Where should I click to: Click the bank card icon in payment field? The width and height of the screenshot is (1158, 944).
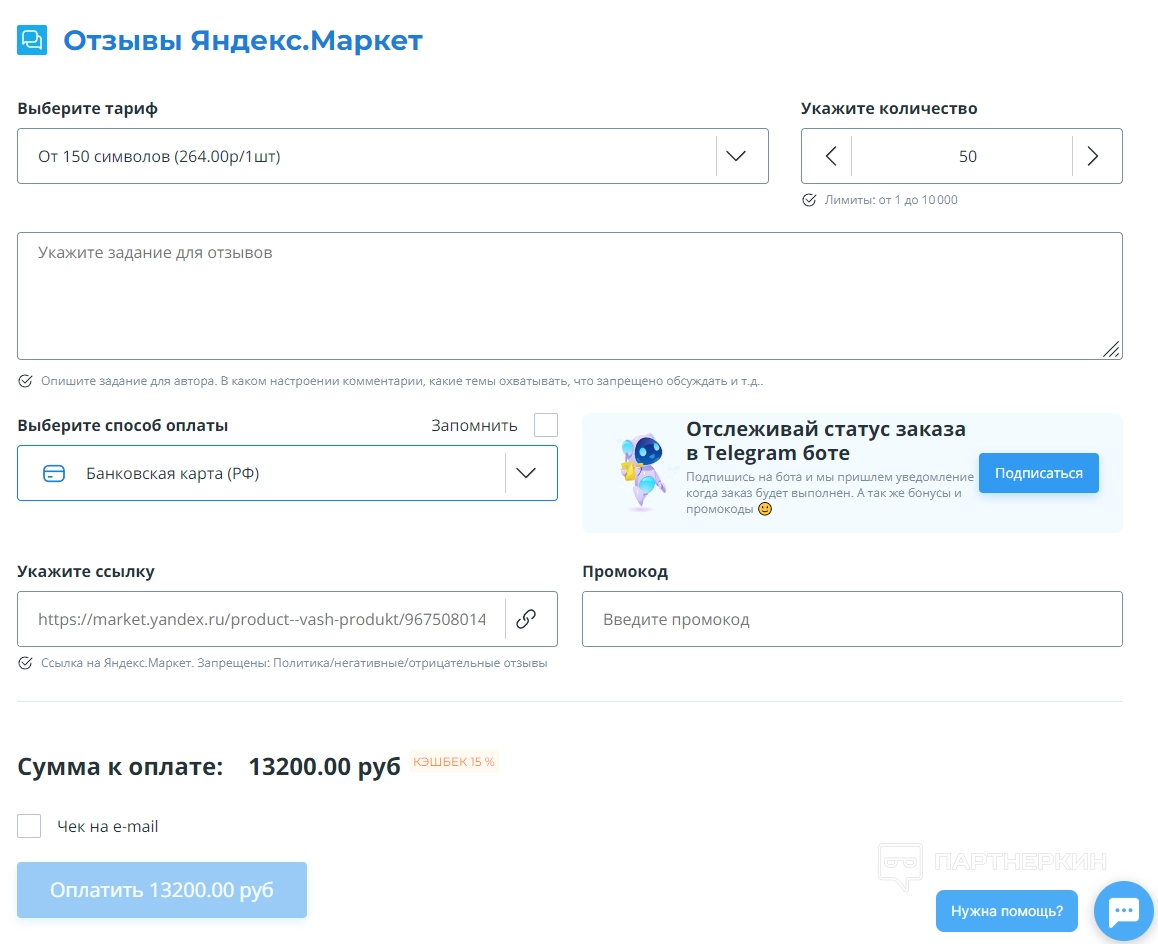tap(54, 473)
